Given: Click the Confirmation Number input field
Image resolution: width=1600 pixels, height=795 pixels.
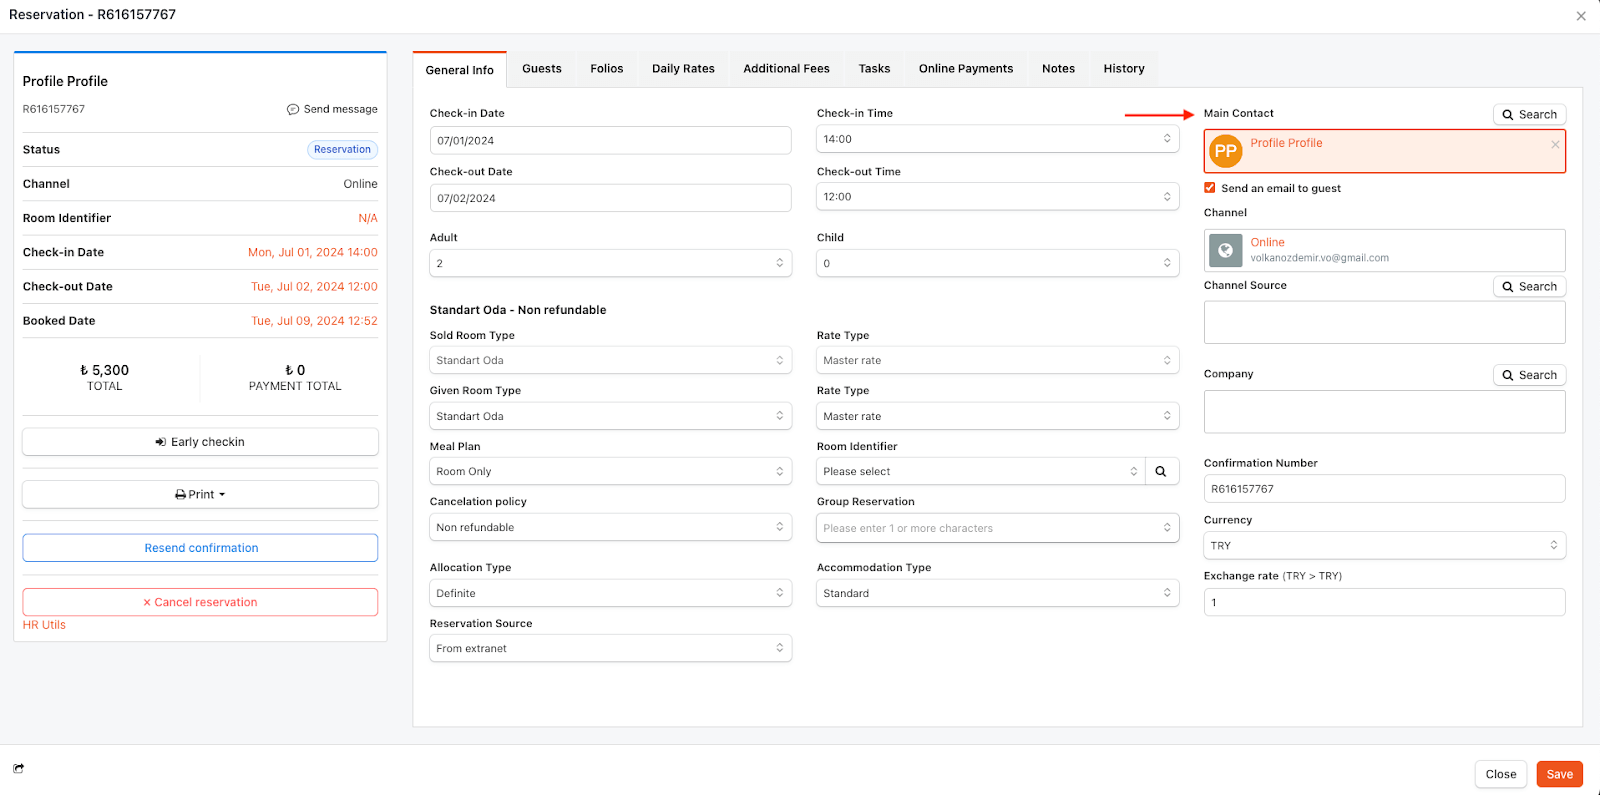Looking at the screenshot, I should click(x=1384, y=489).
